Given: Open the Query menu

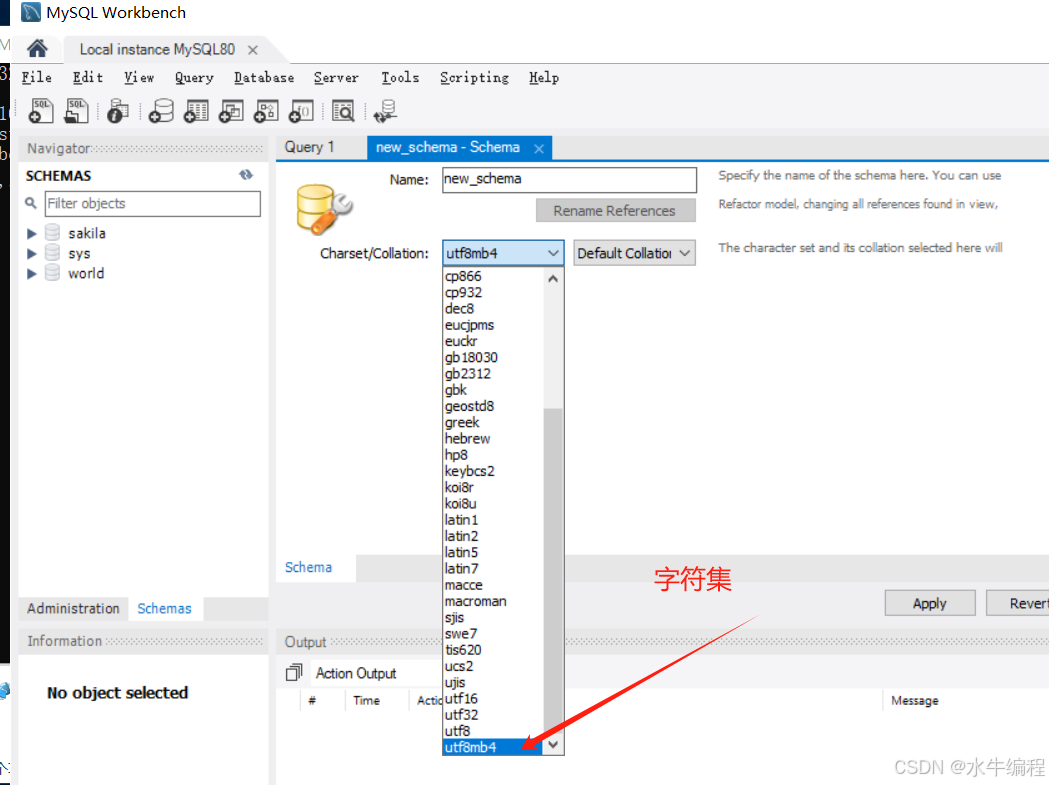Looking at the screenshot, I should tap(194, 78).
